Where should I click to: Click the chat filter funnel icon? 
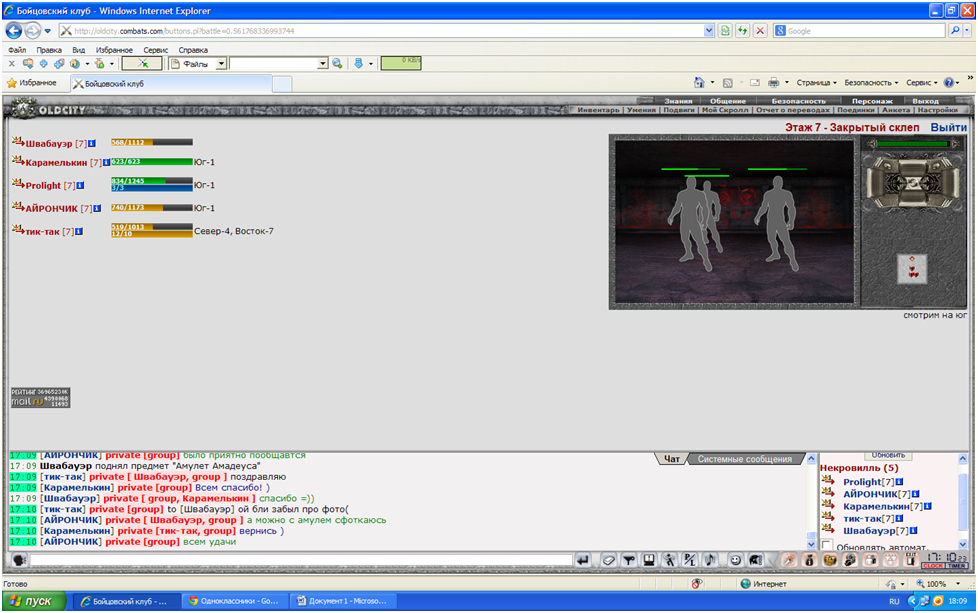click(x=629, y=560)
